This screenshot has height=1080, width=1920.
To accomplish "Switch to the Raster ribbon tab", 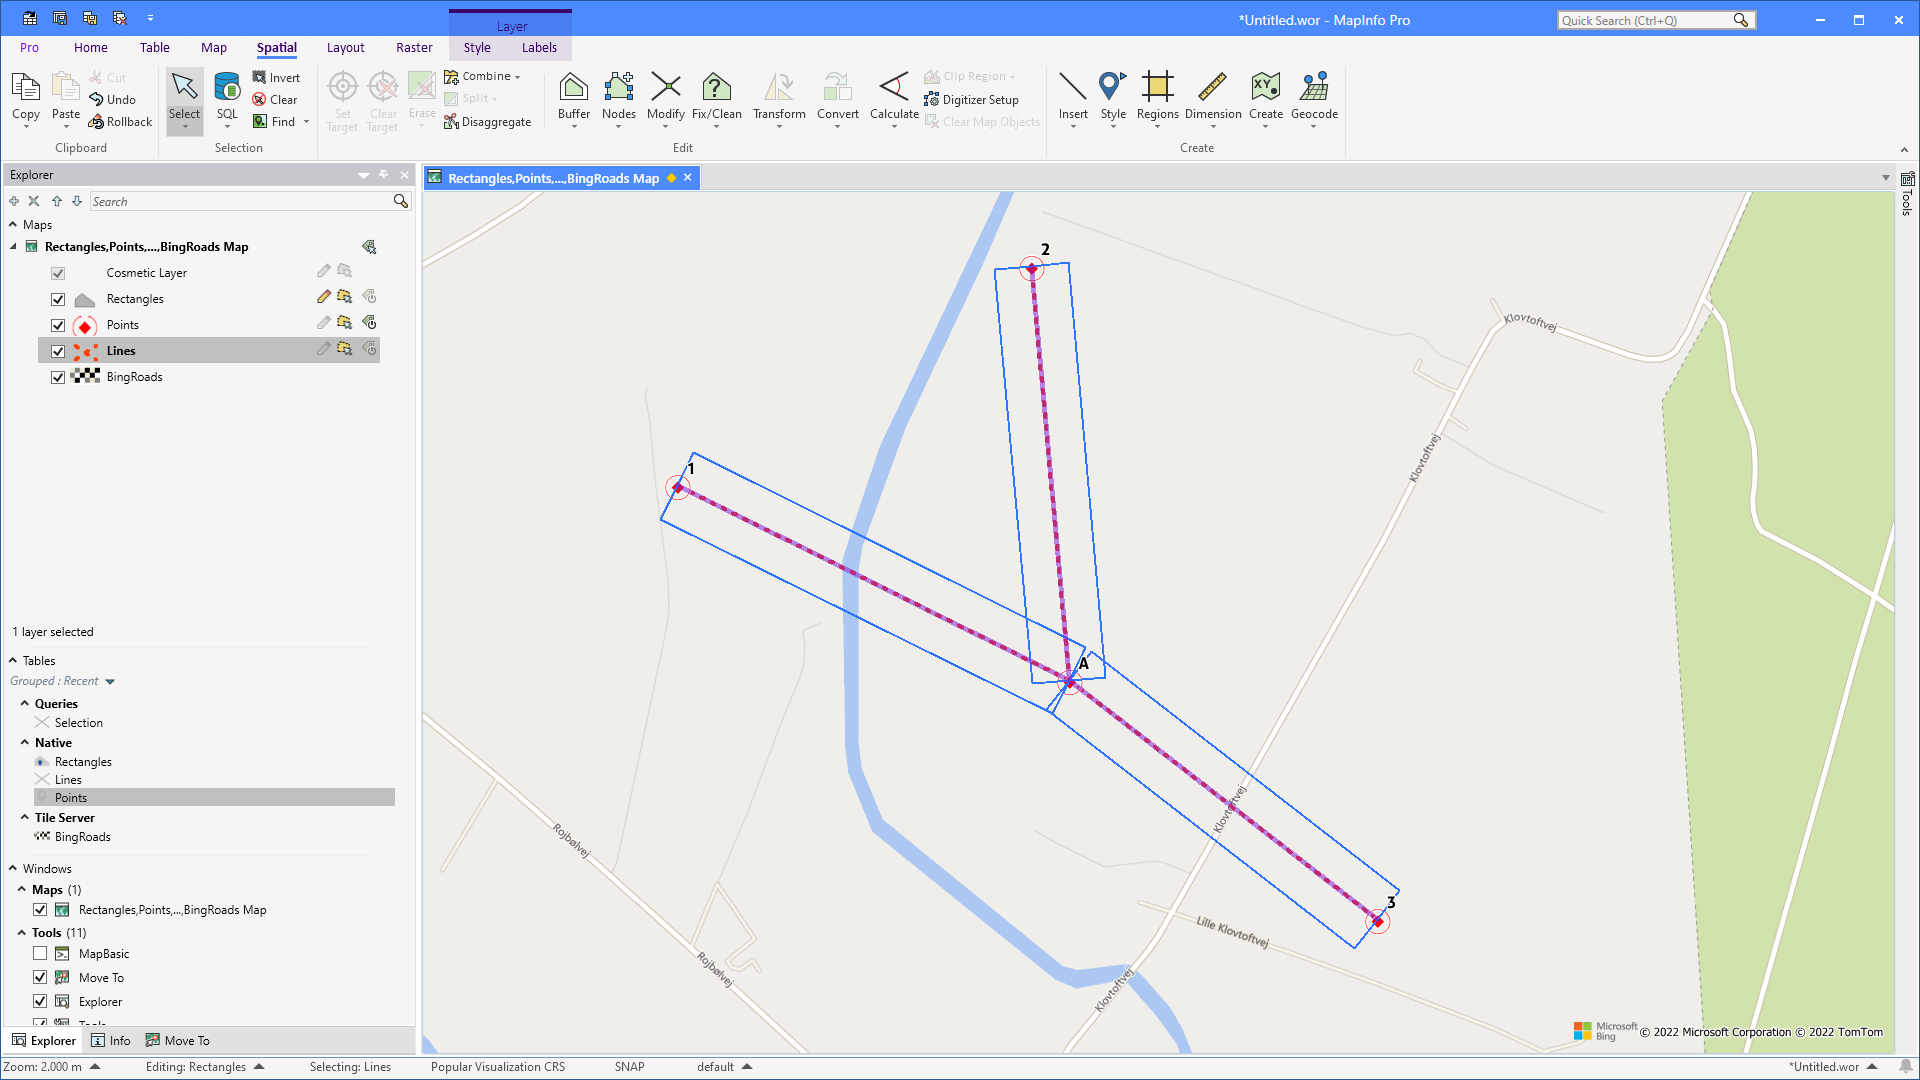I will pos(414,47).
